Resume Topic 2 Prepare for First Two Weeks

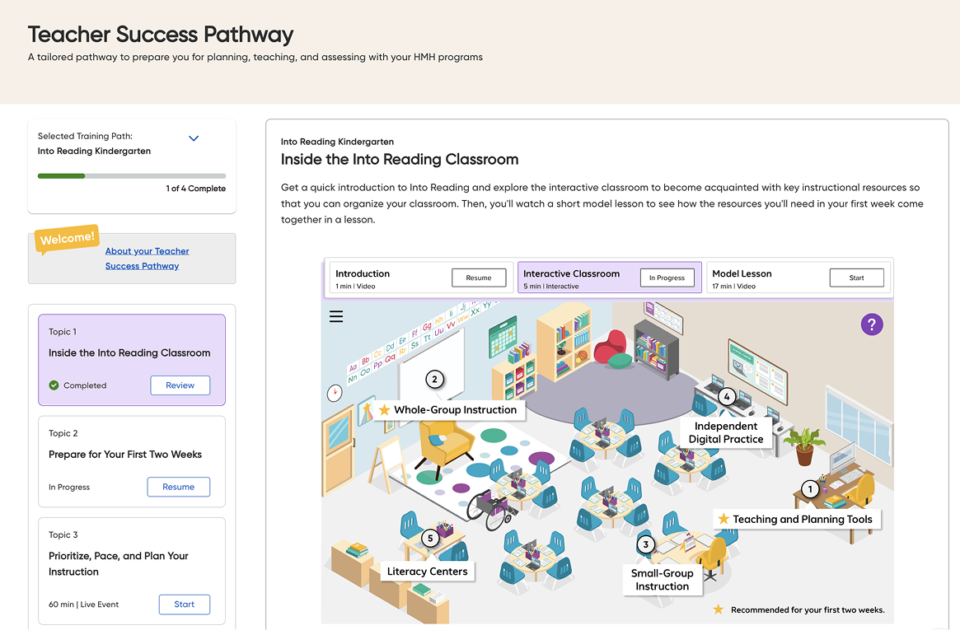[x=178, y=487]
